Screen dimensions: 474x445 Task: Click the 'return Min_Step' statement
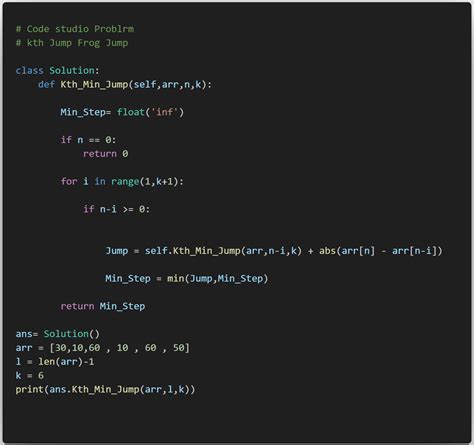point(103,306)
